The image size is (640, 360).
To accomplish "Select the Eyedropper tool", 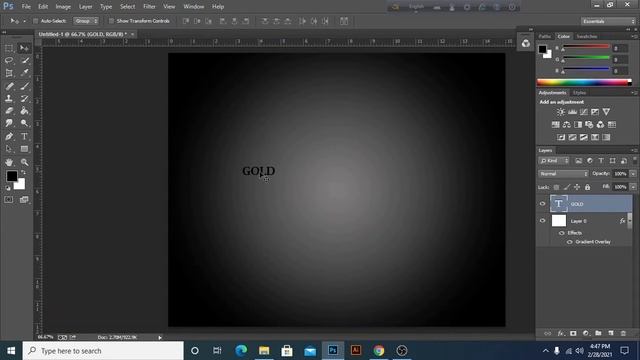I will pos(24,73).
